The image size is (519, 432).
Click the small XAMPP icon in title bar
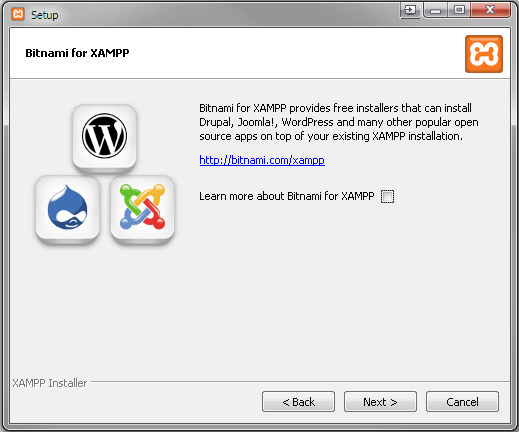(18, 14)
